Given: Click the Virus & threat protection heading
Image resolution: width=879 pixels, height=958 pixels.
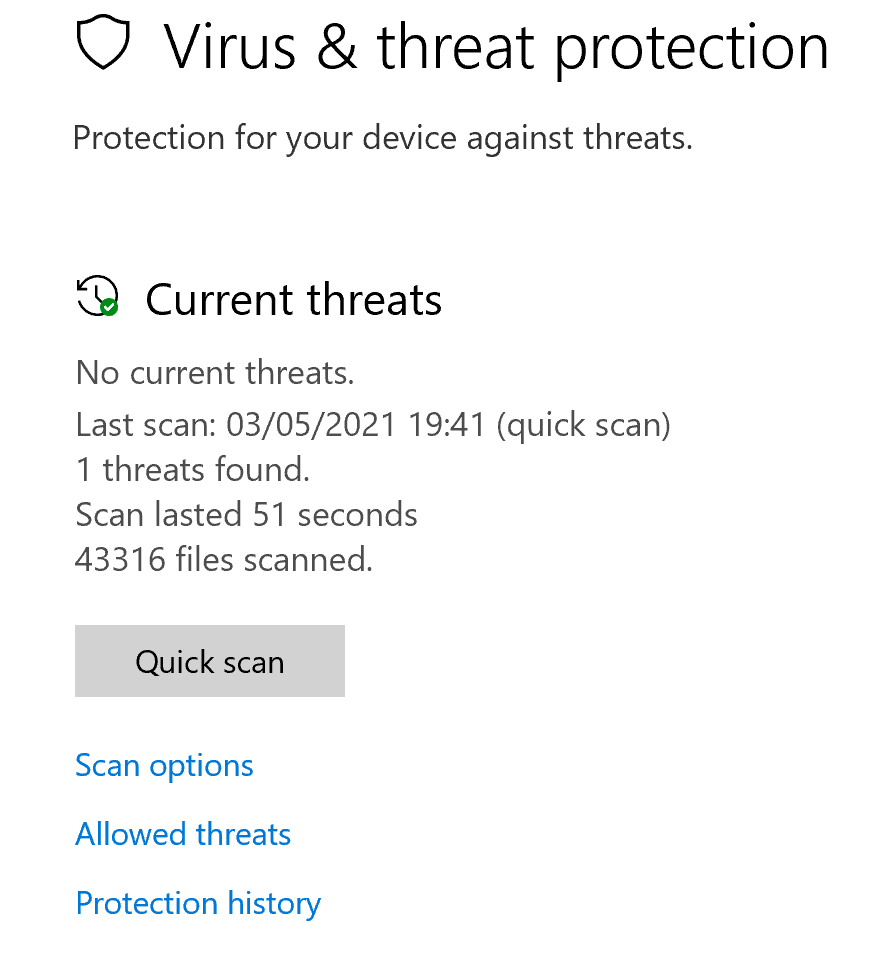Looking at the screenshot, I should 496,46.
